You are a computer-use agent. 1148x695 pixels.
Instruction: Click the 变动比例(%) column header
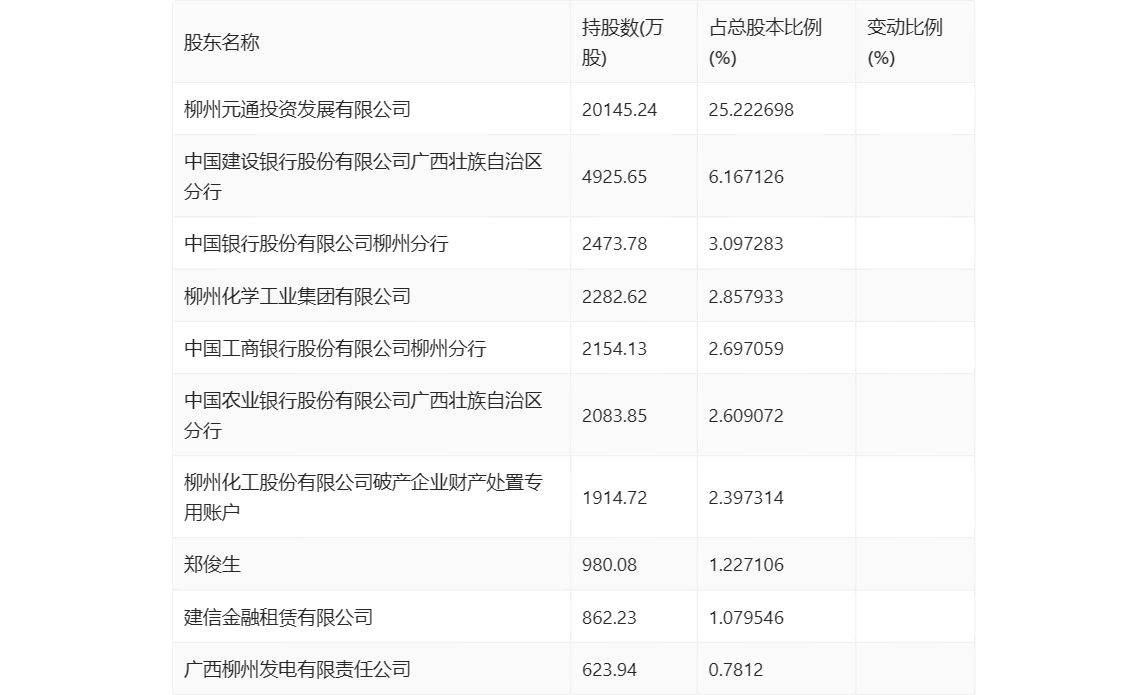tap(904, 42)
